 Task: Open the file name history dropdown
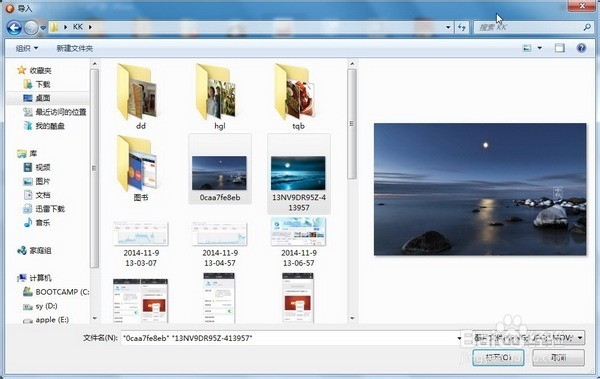(459, 338)
